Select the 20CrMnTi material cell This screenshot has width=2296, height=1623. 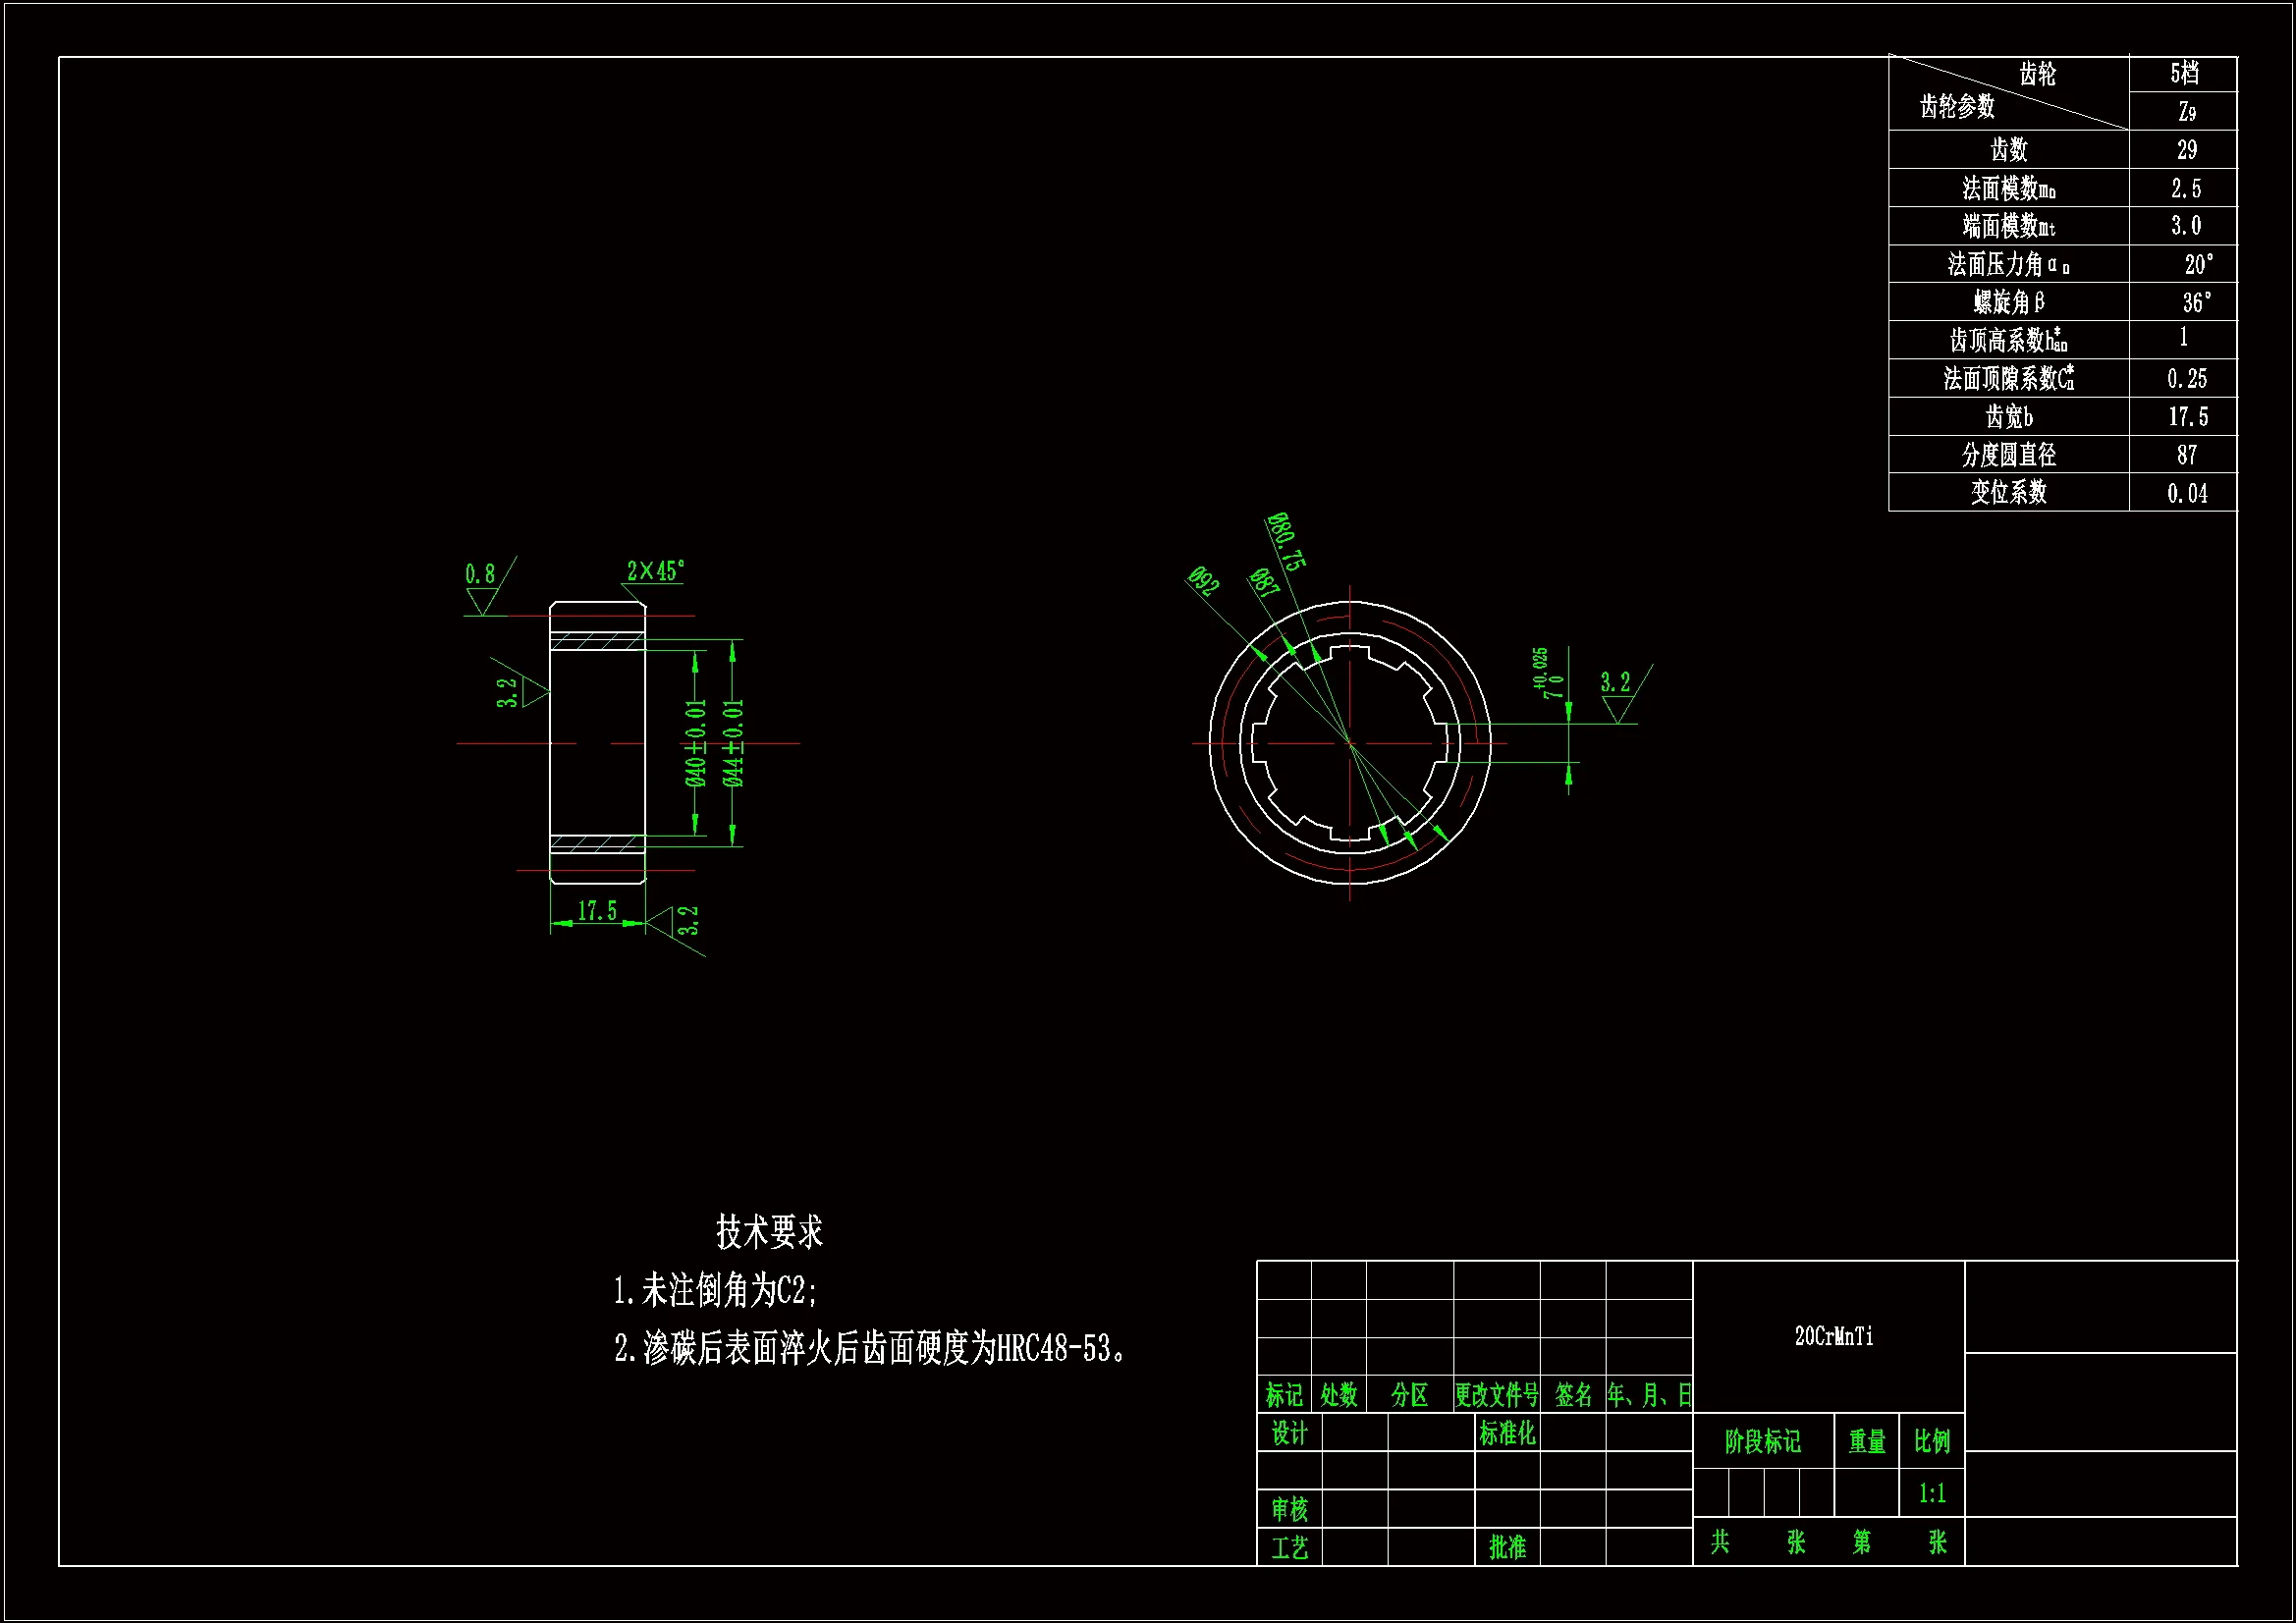(1833, 1336)
